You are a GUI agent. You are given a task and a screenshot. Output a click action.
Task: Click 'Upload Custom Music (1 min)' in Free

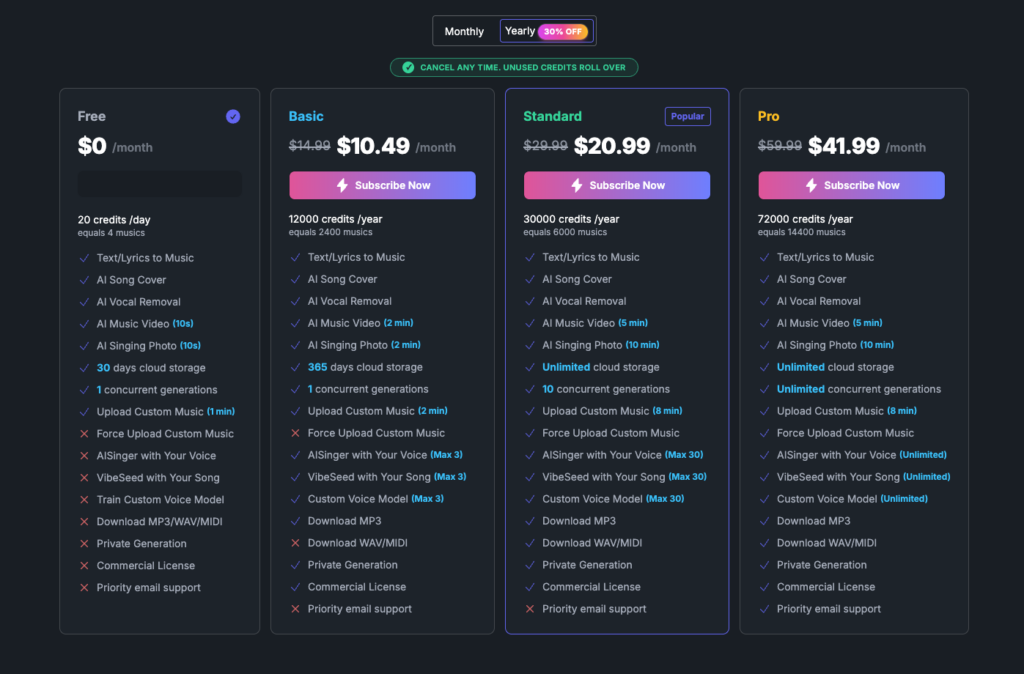166,411
